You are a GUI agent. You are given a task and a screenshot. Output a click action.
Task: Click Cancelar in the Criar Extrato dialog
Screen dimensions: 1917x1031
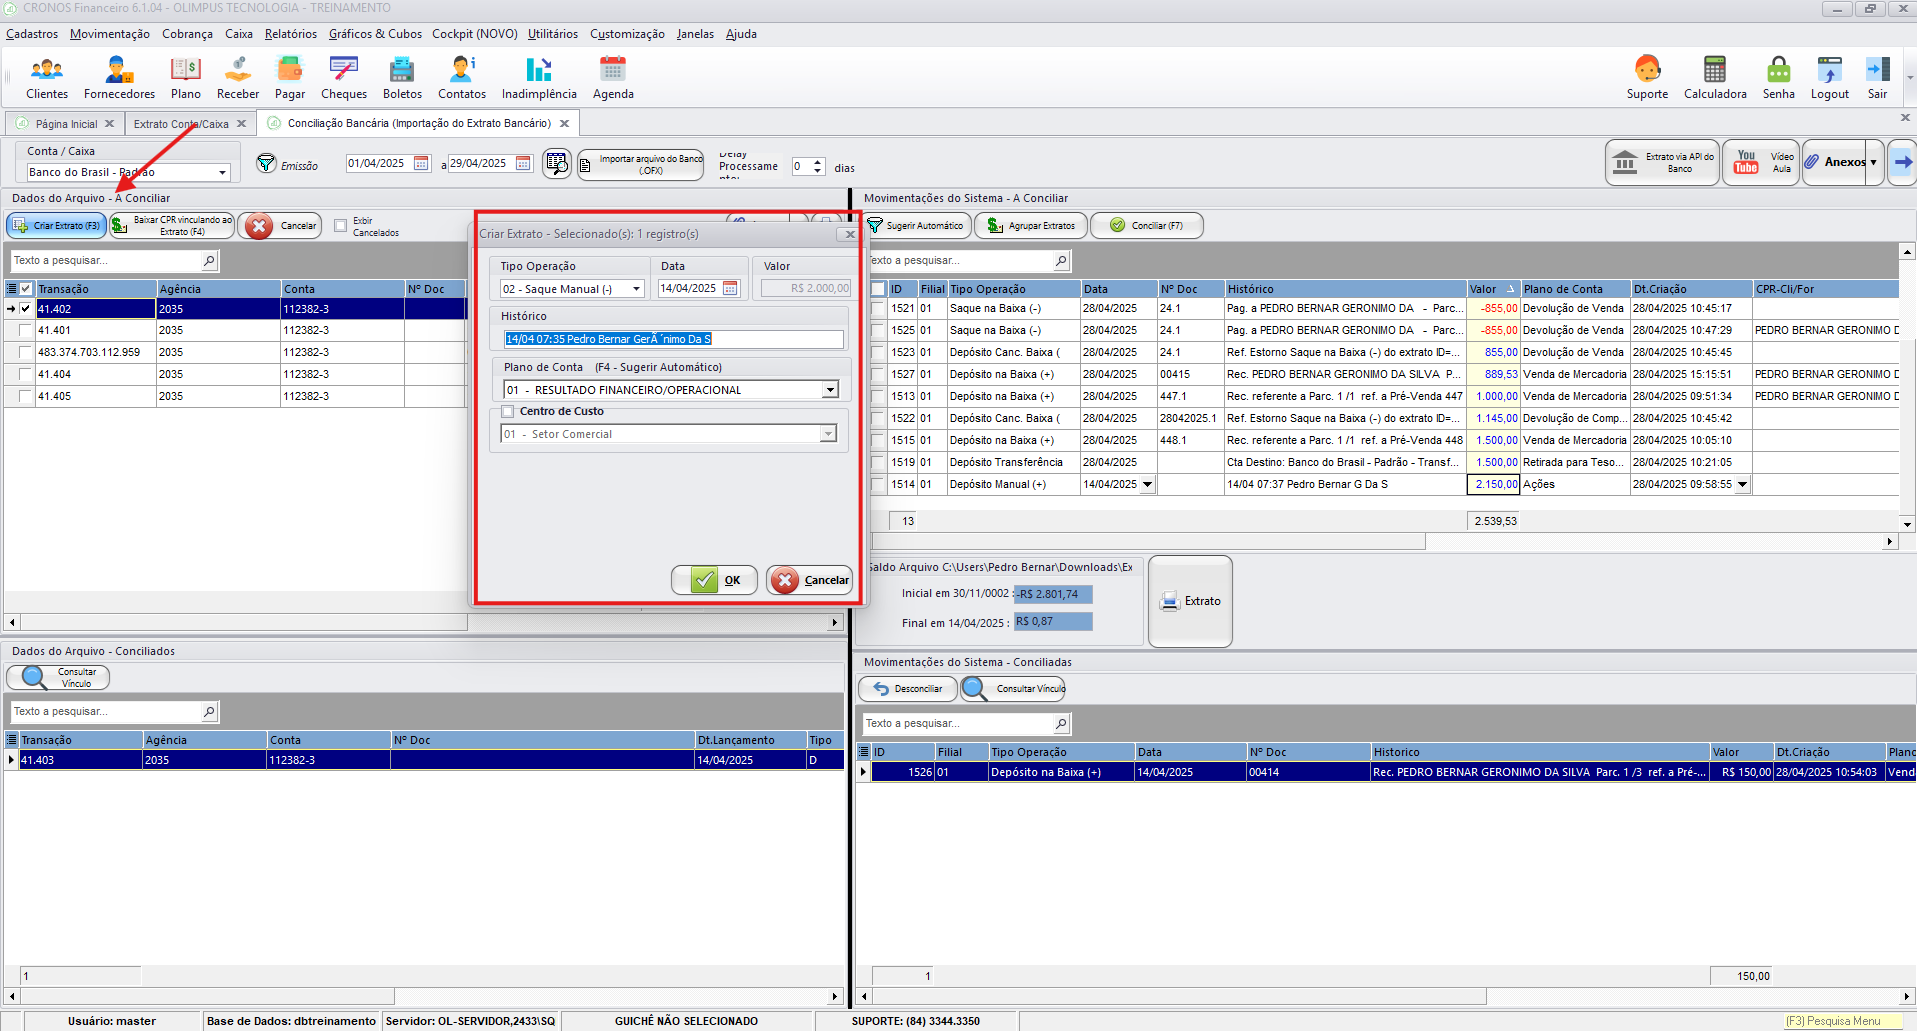809,580
